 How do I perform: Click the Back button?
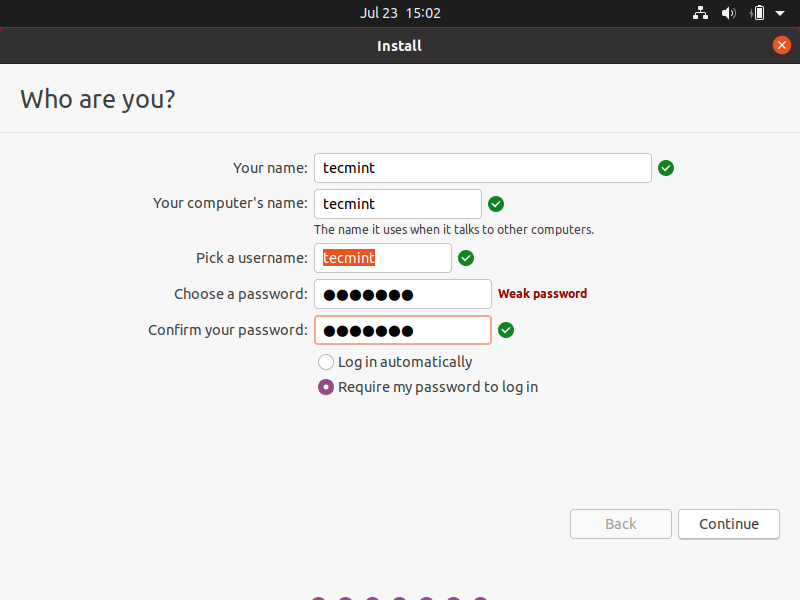[620, 524]
